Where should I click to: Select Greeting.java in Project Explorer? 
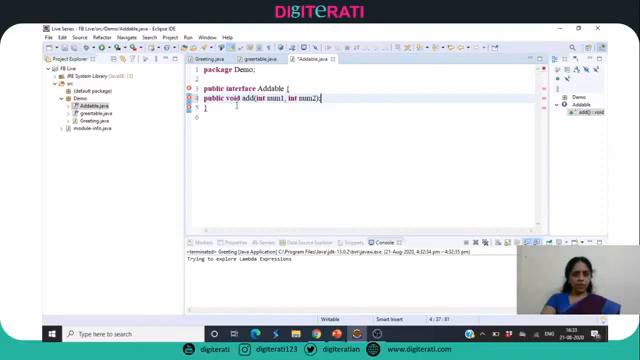coord(91,121)
